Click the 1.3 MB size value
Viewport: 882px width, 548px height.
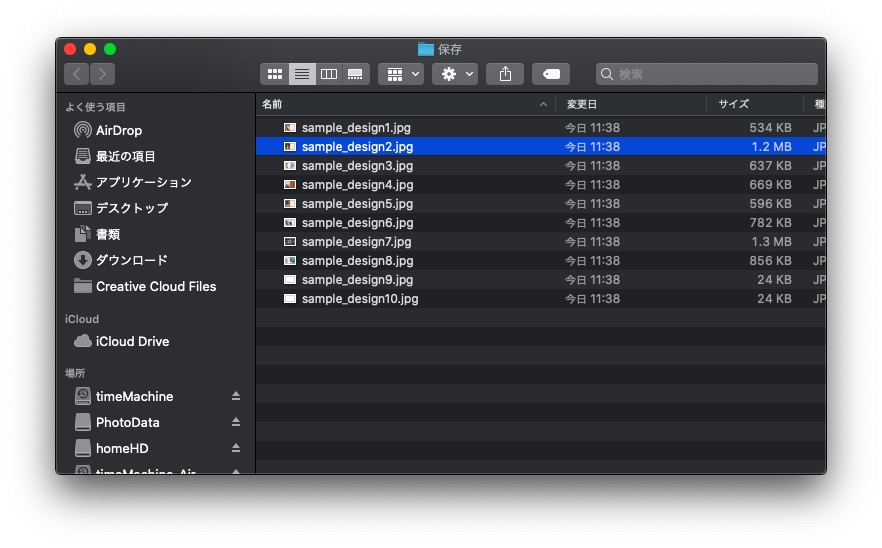point(771,242)
